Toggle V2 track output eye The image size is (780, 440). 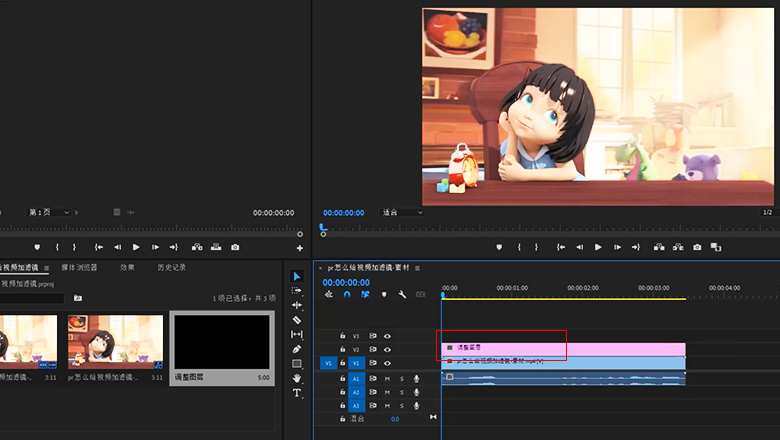(x=387, y=350)
